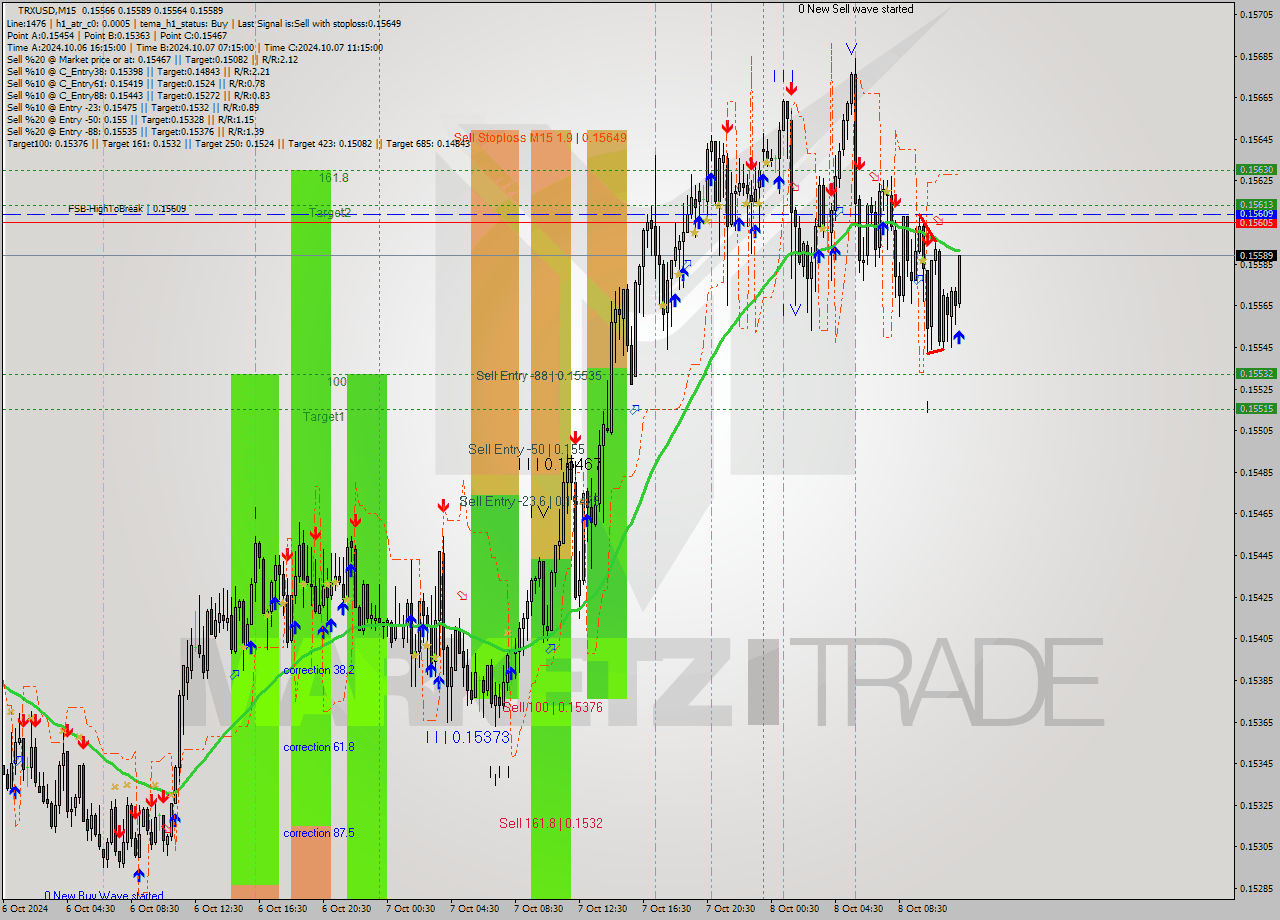Screen dimensions: 1280x920
Task: Select the 'Sell Entry -88 | 0.15535' label
Action: pos(539,376)
